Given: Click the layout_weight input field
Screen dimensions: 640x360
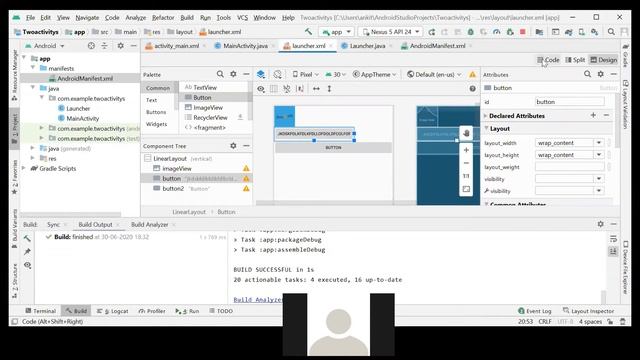Looking at the screenshot, I should [569, 167].
